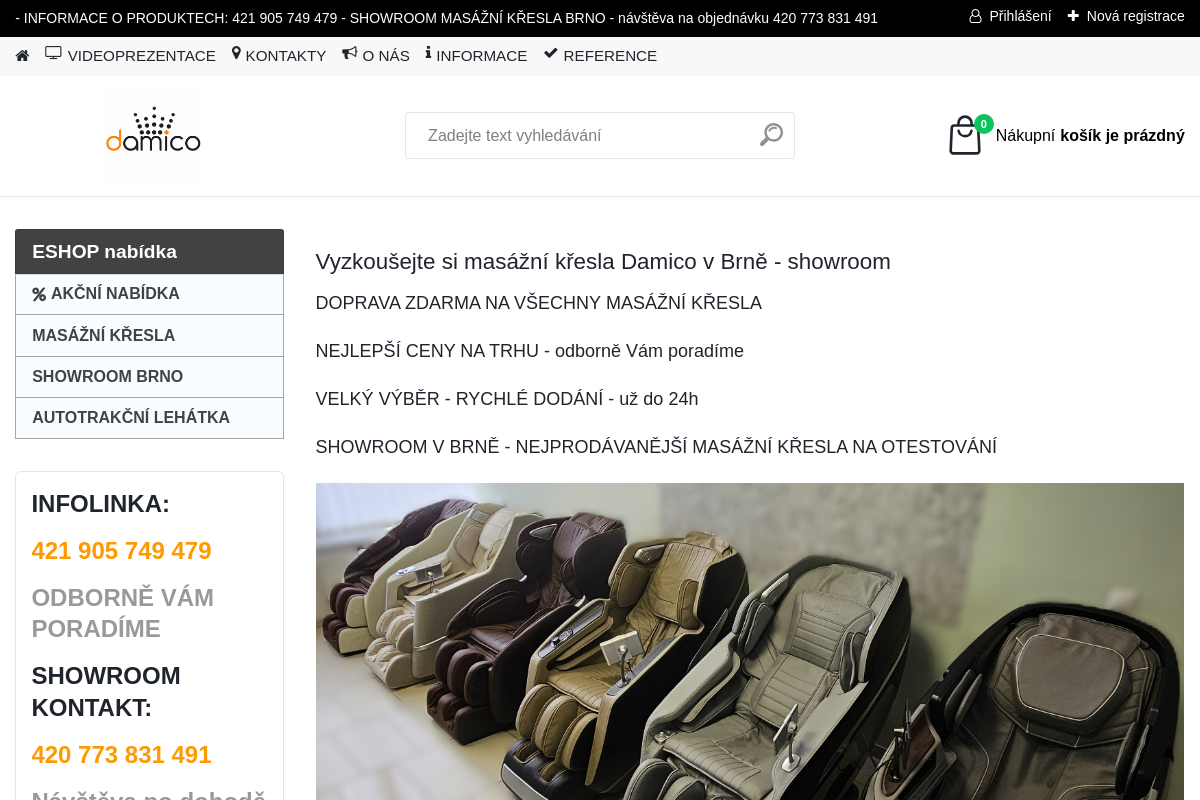This screenshot has height=800, width=1200.
Task: Open the shopping cart icon
Action: 963,136
